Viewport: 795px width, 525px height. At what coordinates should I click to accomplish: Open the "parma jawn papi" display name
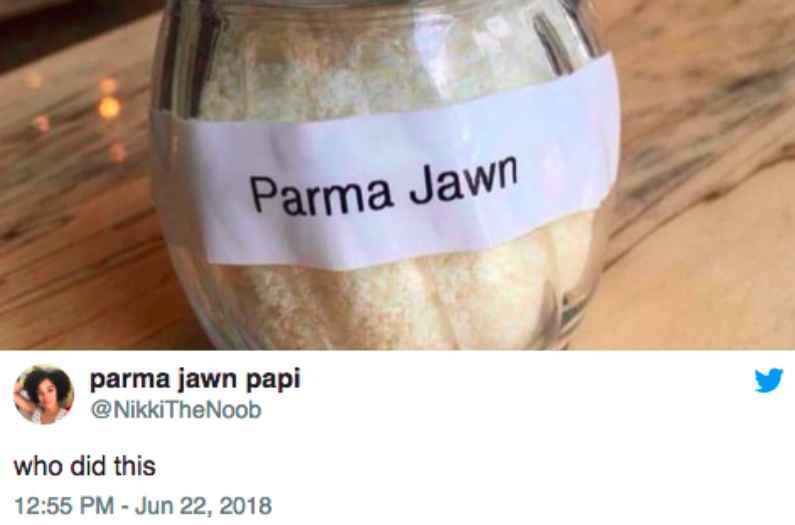195,379
